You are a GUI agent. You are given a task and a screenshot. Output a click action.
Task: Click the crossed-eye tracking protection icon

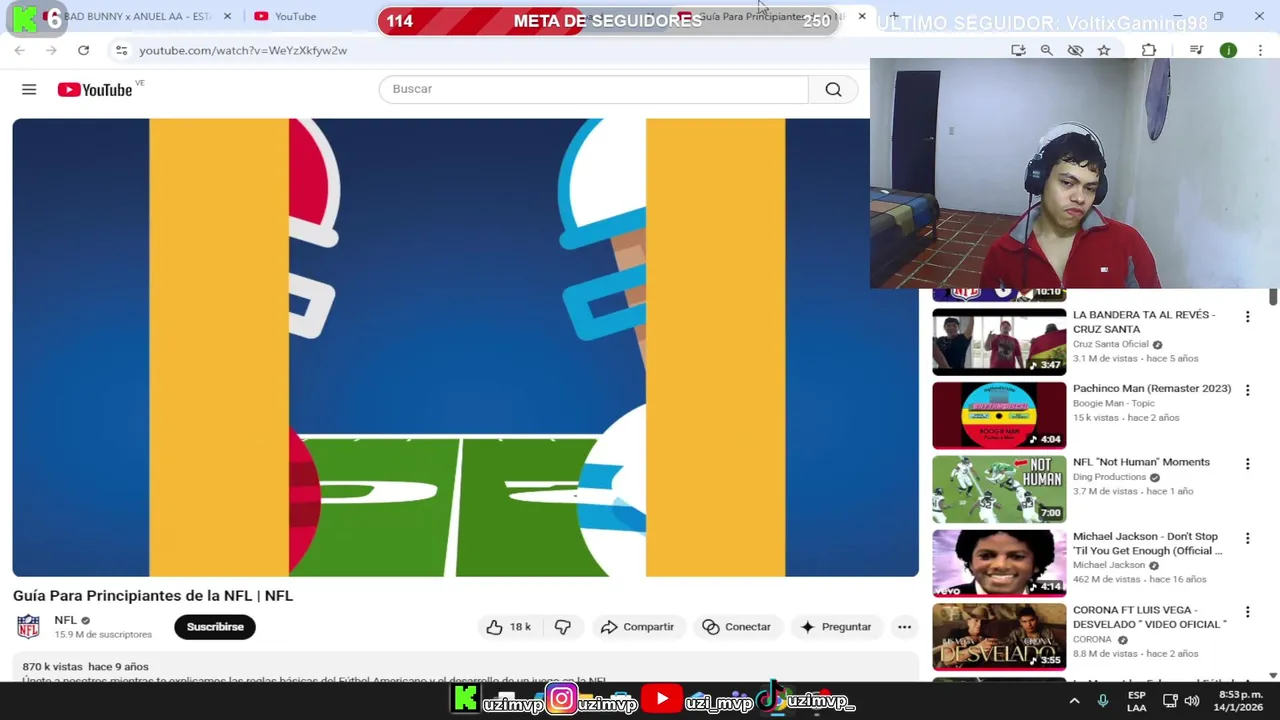click(1075, 50)
